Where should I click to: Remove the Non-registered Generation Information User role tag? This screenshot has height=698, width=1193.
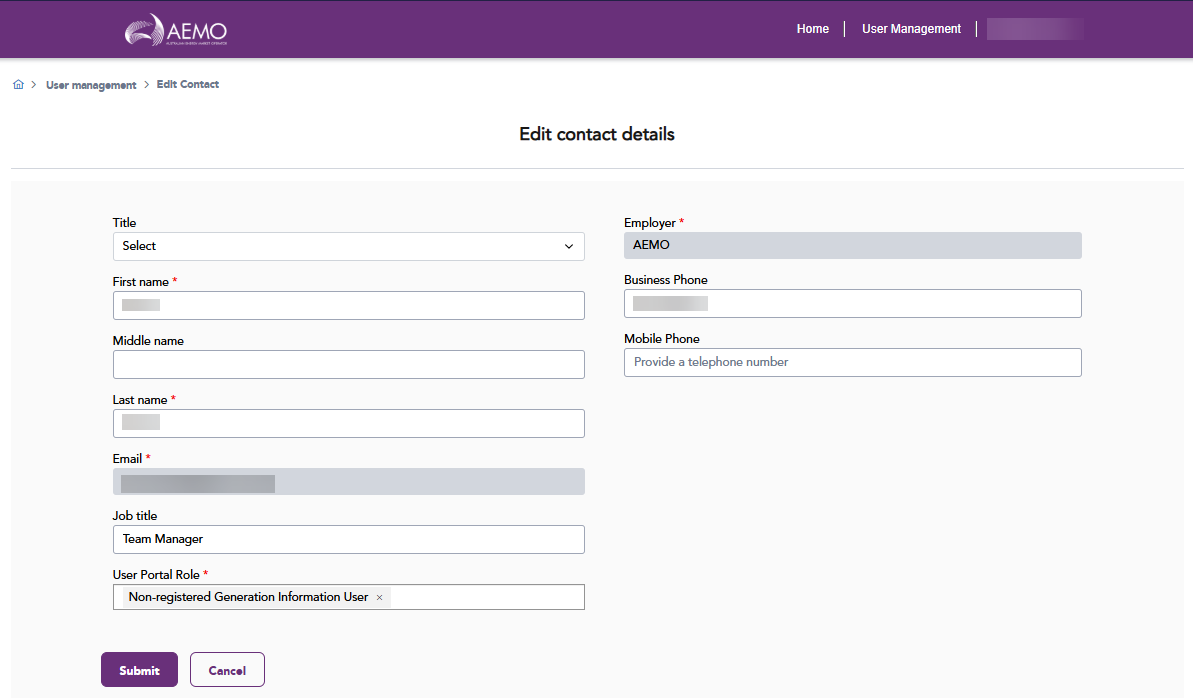379,598
